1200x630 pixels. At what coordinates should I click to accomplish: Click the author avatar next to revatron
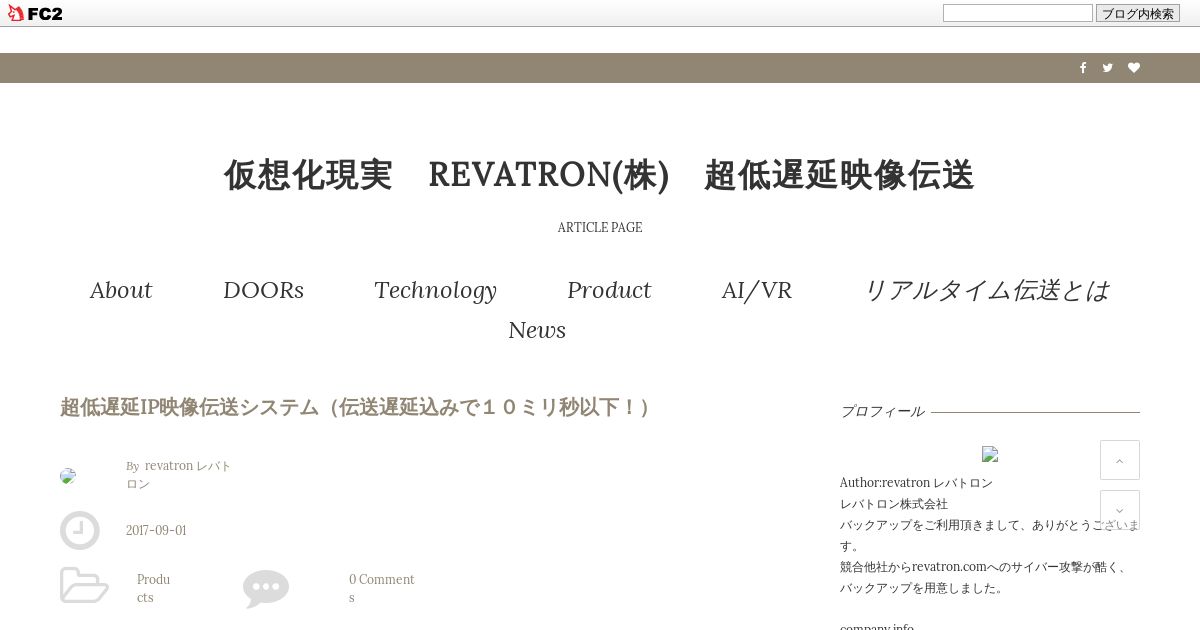pos(68,476)
